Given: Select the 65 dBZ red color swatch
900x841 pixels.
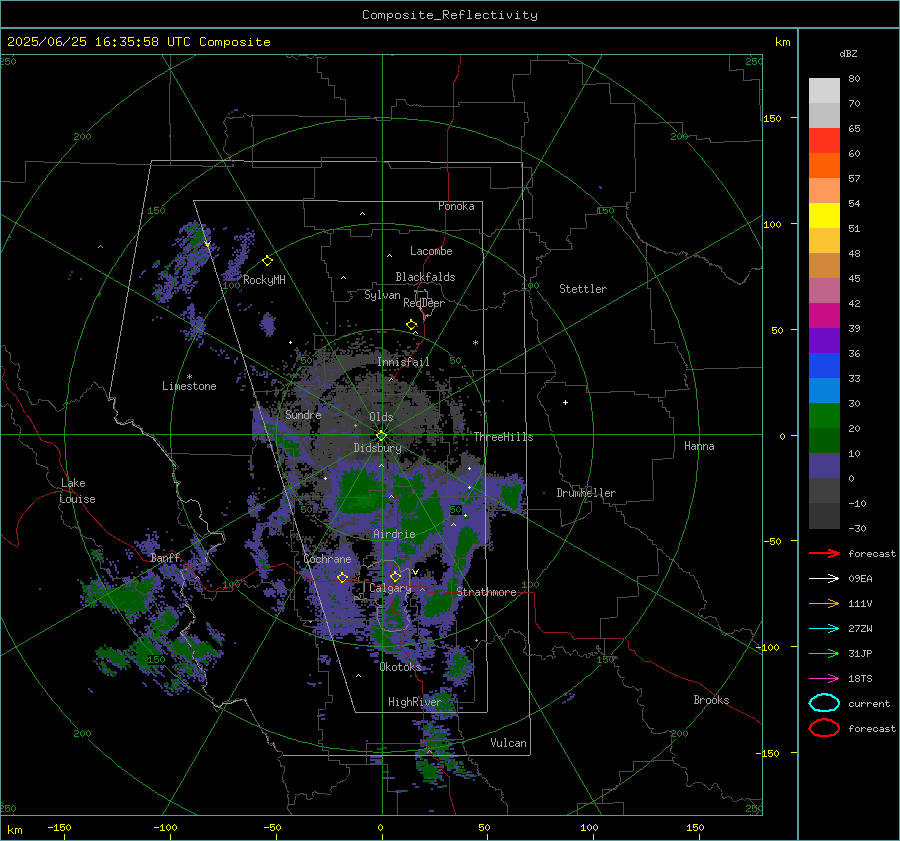Looking at the screenshot, I should (x=824, y=140).
